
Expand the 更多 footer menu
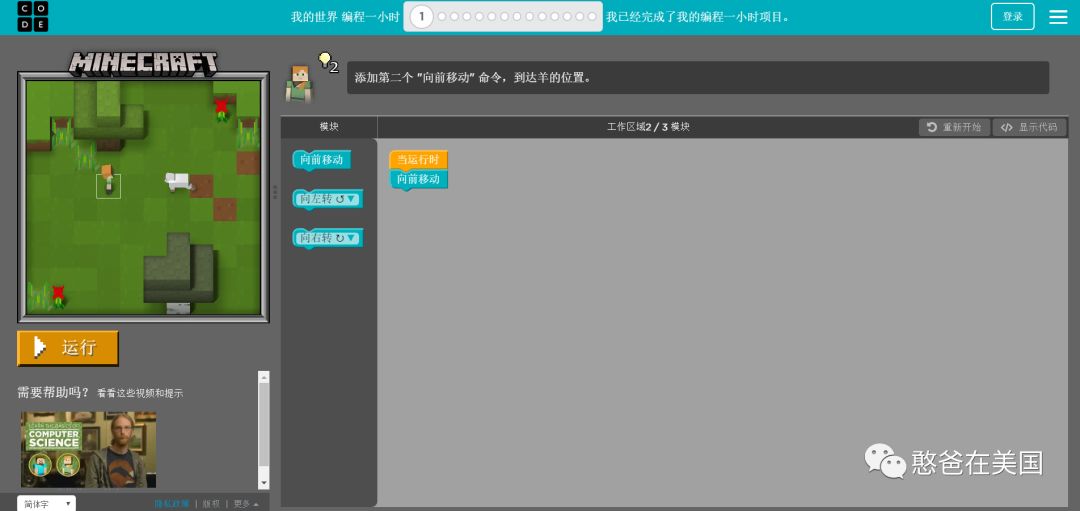[246, 504]
